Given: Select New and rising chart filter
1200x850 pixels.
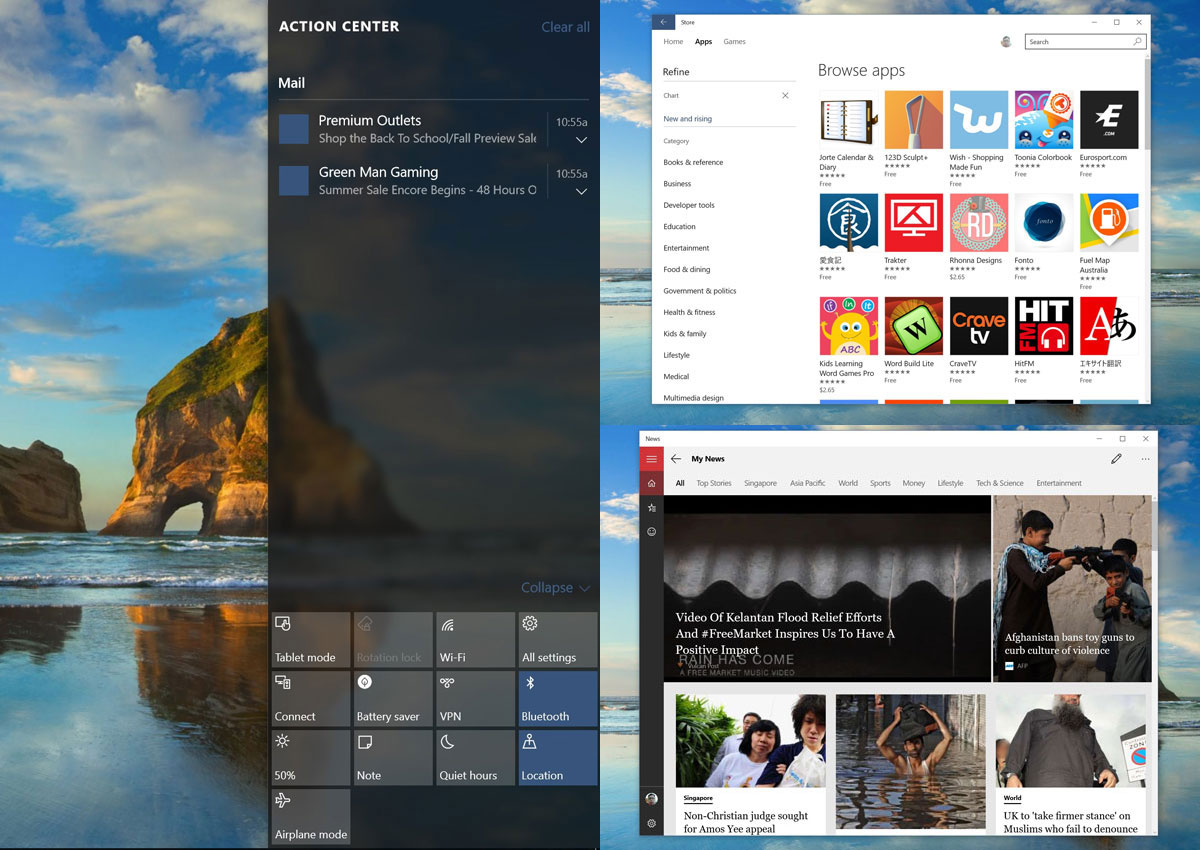Looking at the screenshot, I should tap(688, 119).
